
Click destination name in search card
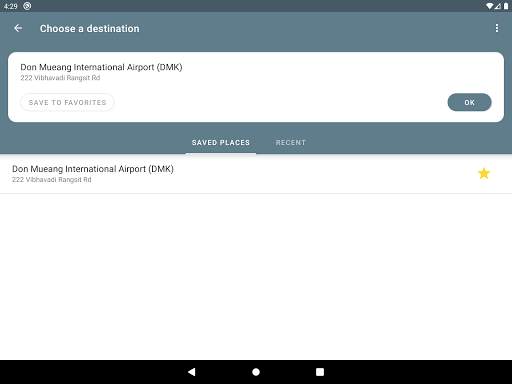point(101,67)
